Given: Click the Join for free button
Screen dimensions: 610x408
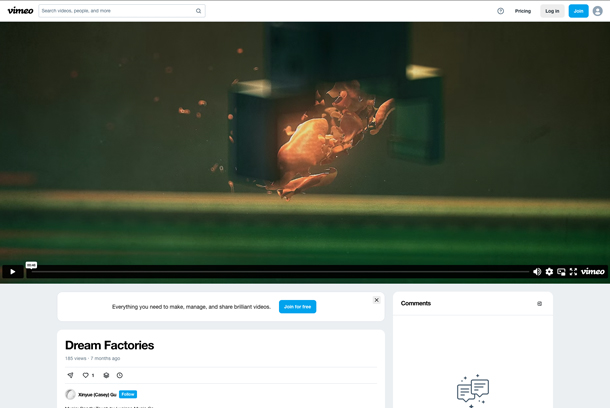Looking at the screenshot, I should point(297,306).
